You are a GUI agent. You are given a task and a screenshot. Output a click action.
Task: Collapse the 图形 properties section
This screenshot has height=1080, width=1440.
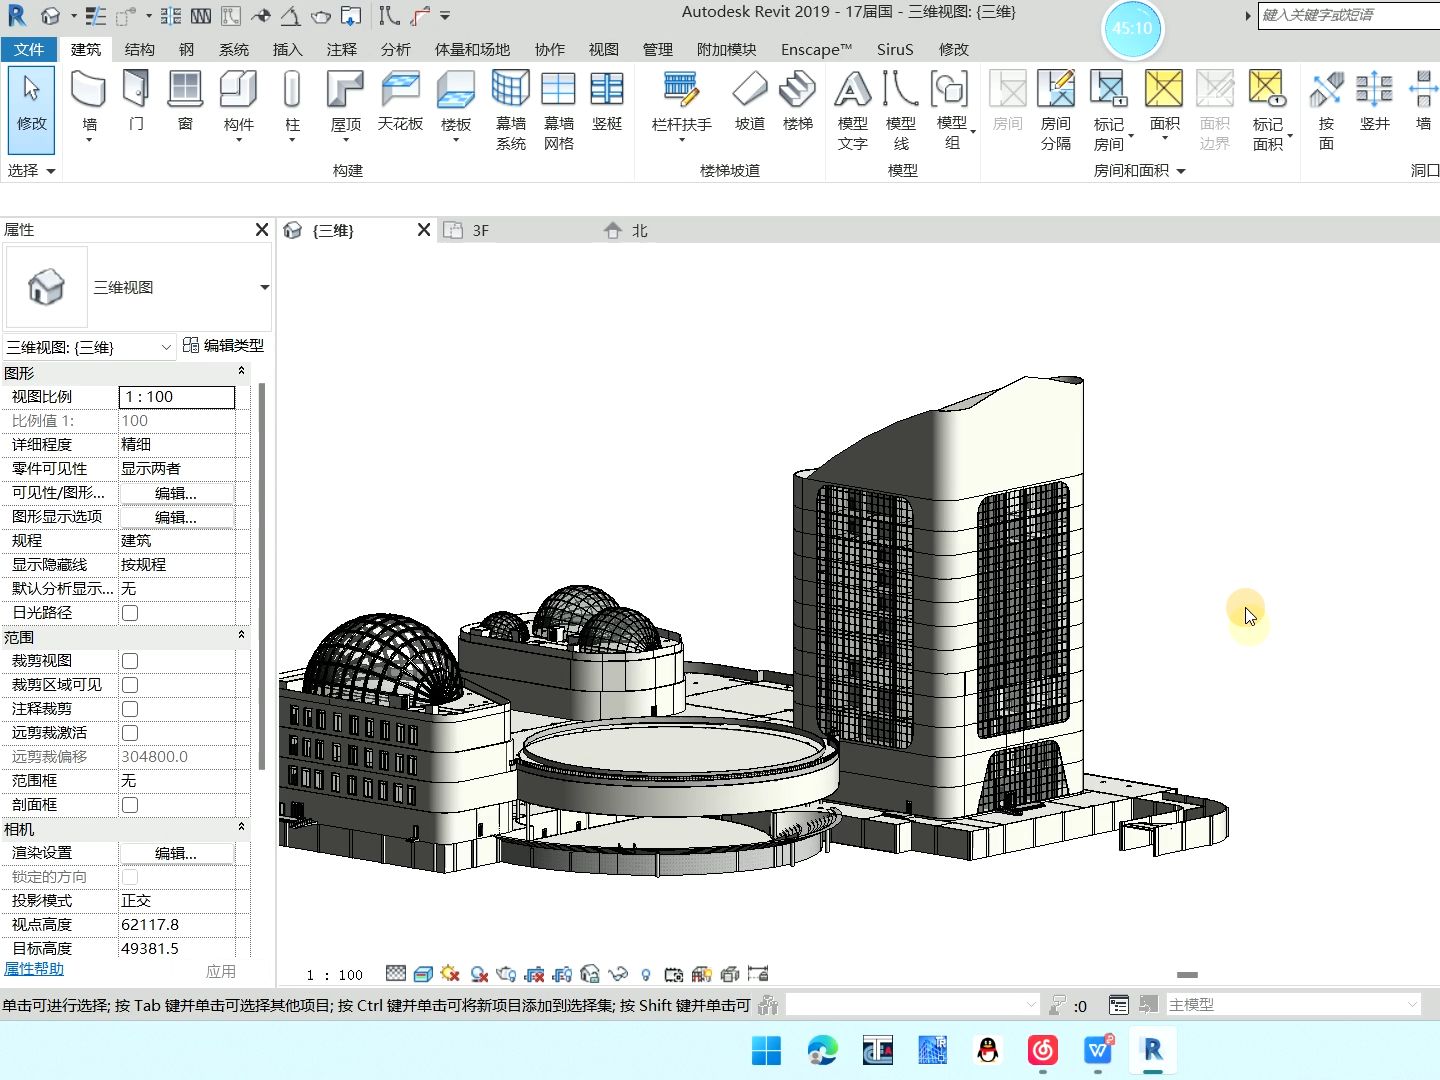[x=241, y=371]
